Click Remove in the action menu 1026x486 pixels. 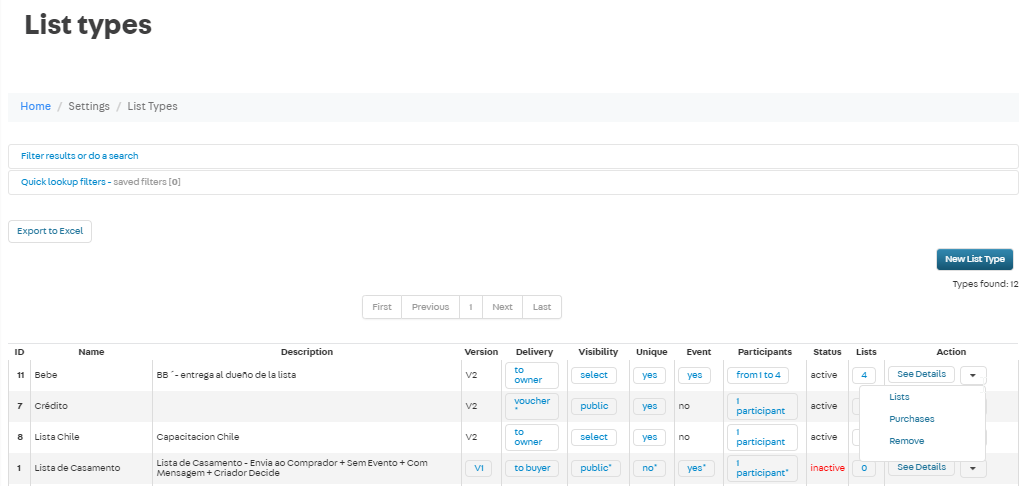coord(906,441)
